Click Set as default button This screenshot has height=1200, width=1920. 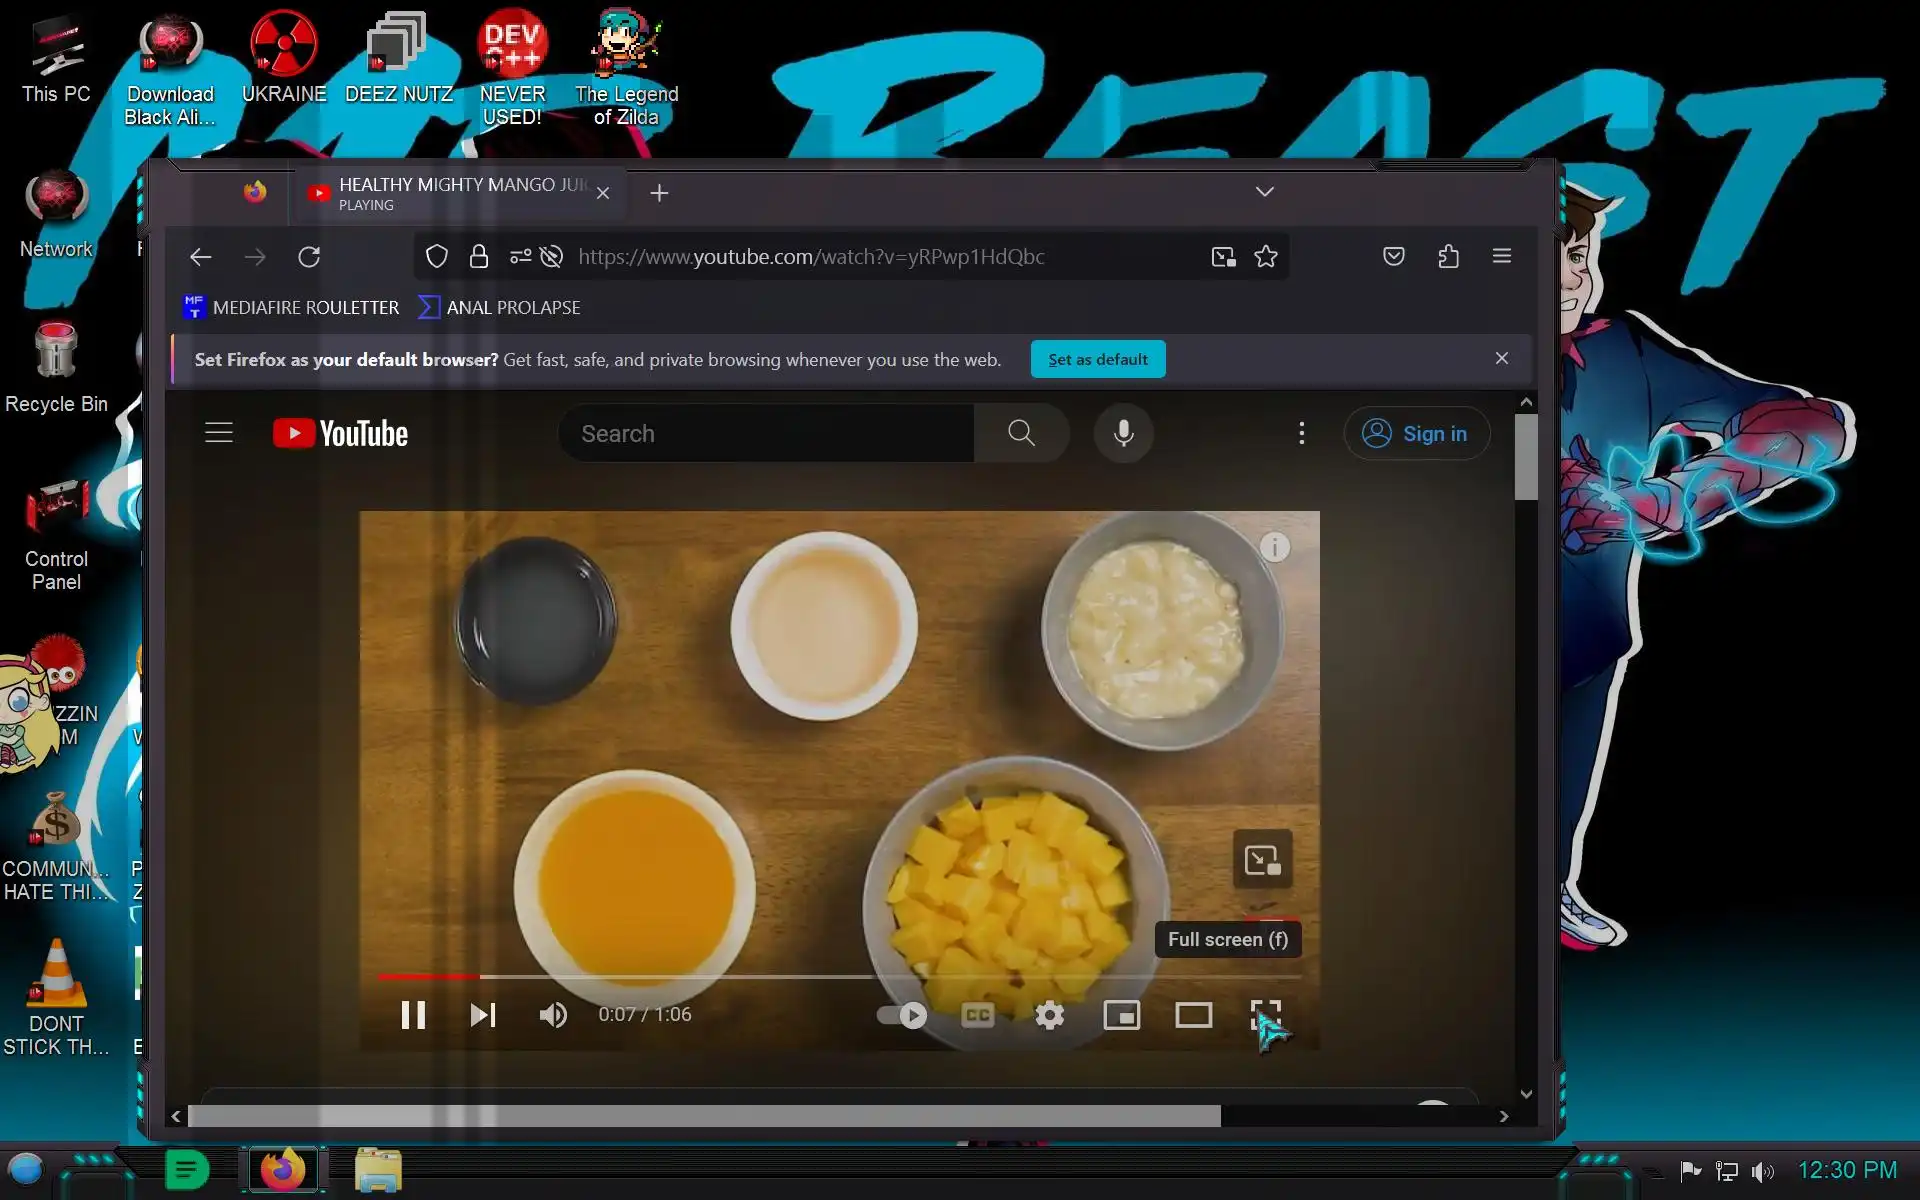pos(1097,359)
